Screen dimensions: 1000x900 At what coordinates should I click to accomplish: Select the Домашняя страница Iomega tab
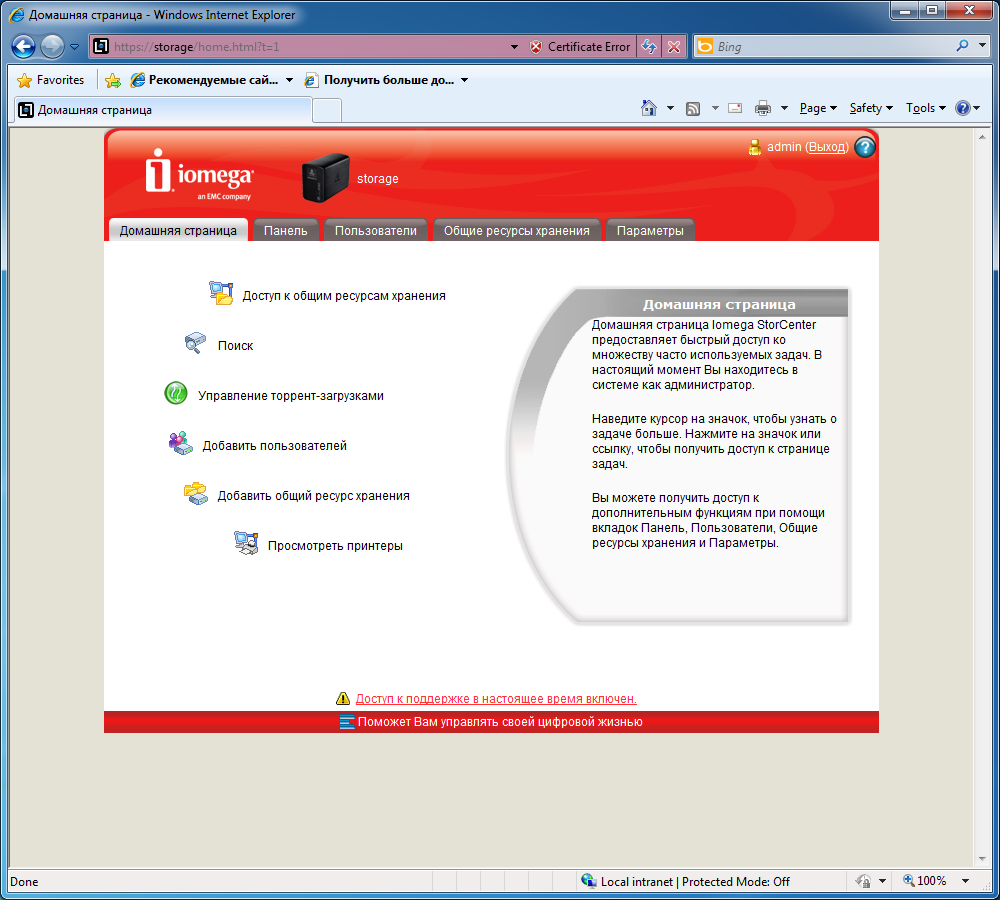point(178,231)
